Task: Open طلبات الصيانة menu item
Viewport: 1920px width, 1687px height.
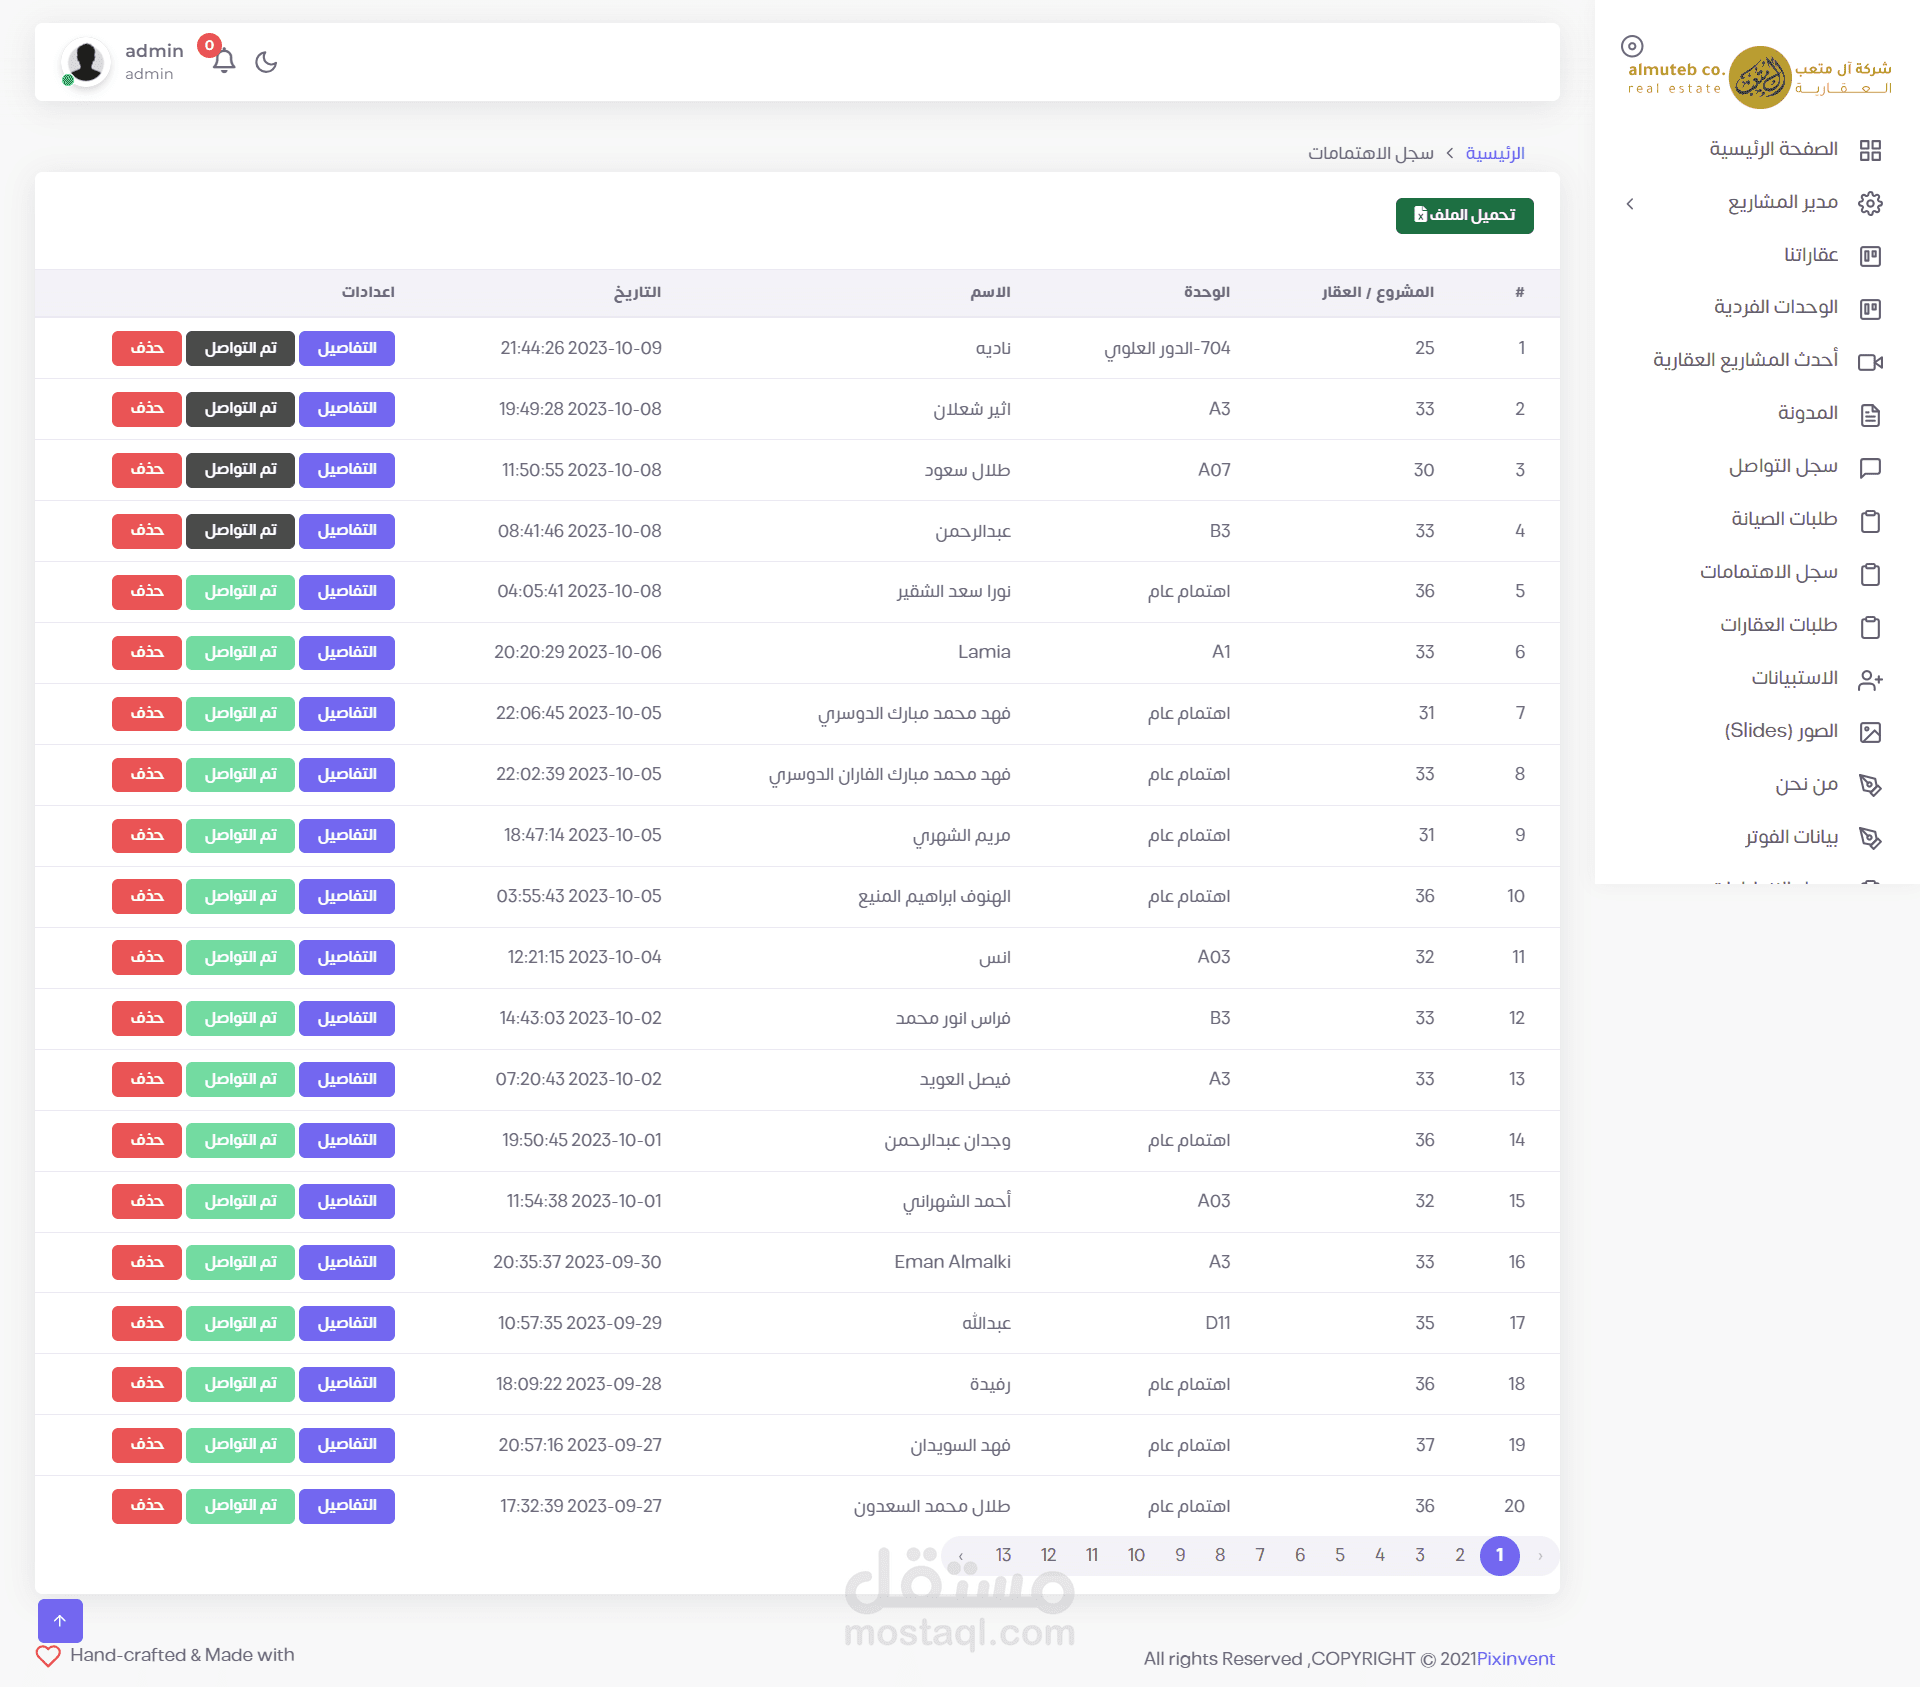Action: pyautogui.click(x=1784, y=519)
